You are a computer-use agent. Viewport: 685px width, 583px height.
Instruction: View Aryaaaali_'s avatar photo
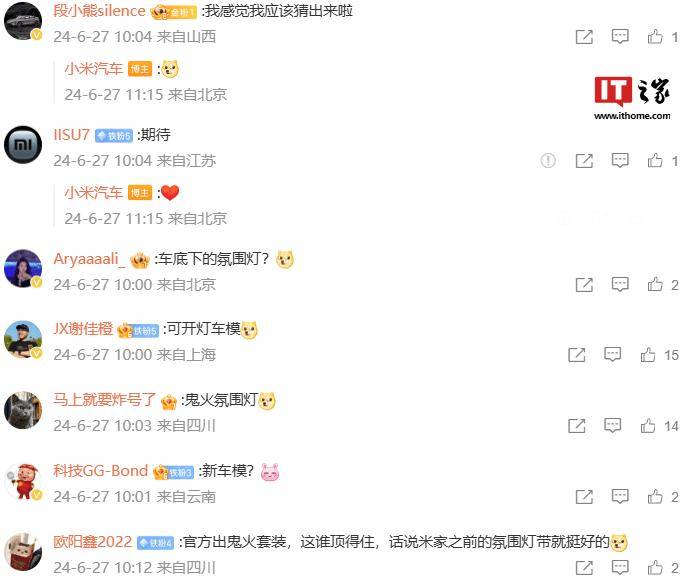(x=23, y=269)
